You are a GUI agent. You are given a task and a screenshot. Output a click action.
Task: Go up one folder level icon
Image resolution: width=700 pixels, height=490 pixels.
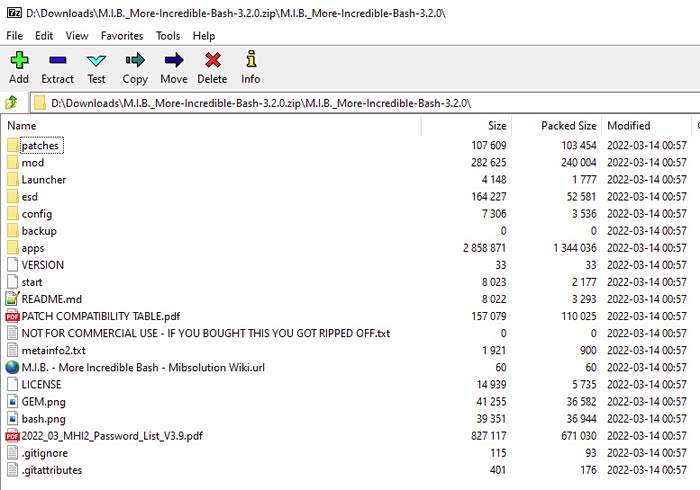(12, 103)
